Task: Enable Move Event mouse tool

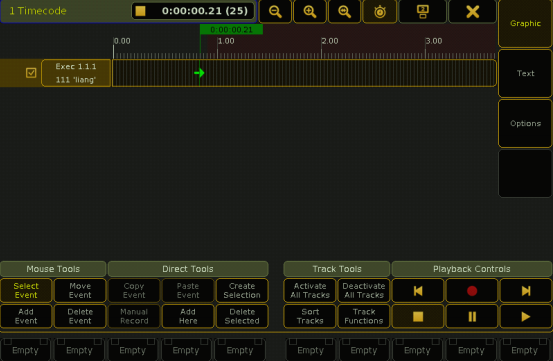Action: (x=80, y=290)
